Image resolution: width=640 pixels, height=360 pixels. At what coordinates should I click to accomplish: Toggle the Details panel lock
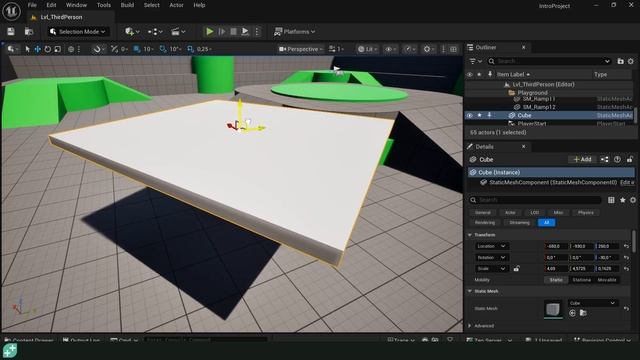[x=630, y=160]
